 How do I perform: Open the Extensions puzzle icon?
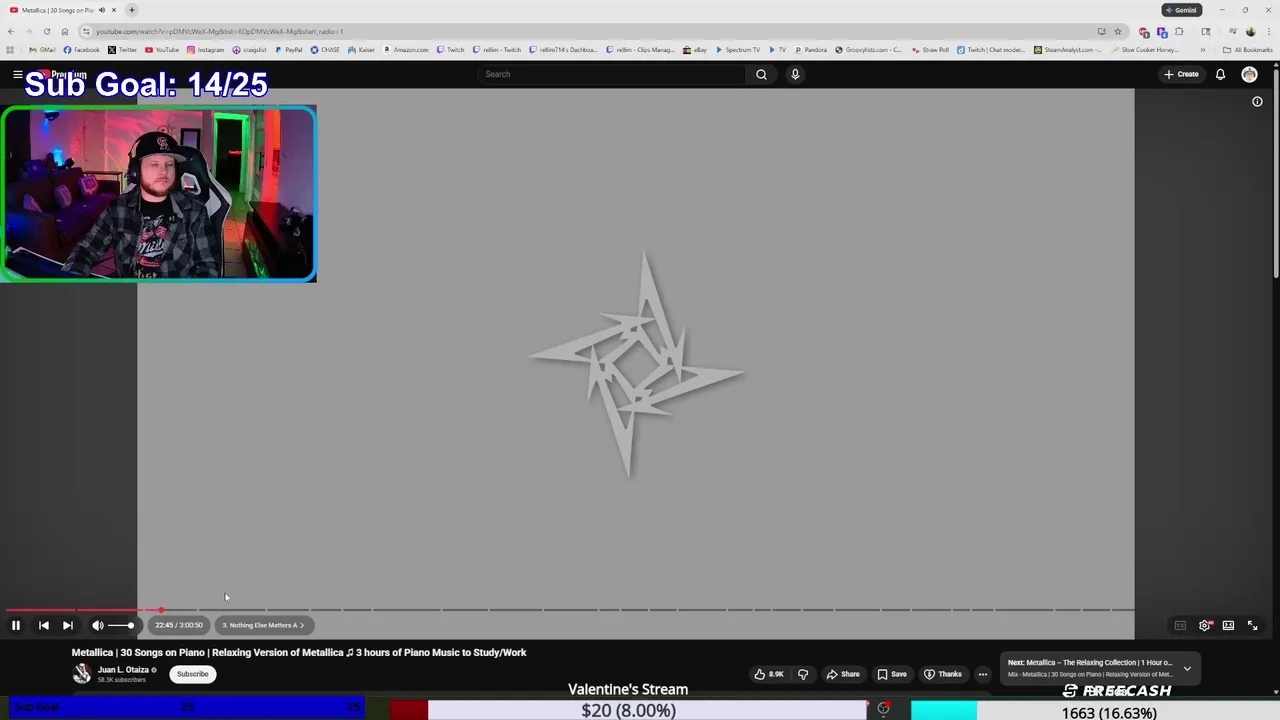point(1179,31)
